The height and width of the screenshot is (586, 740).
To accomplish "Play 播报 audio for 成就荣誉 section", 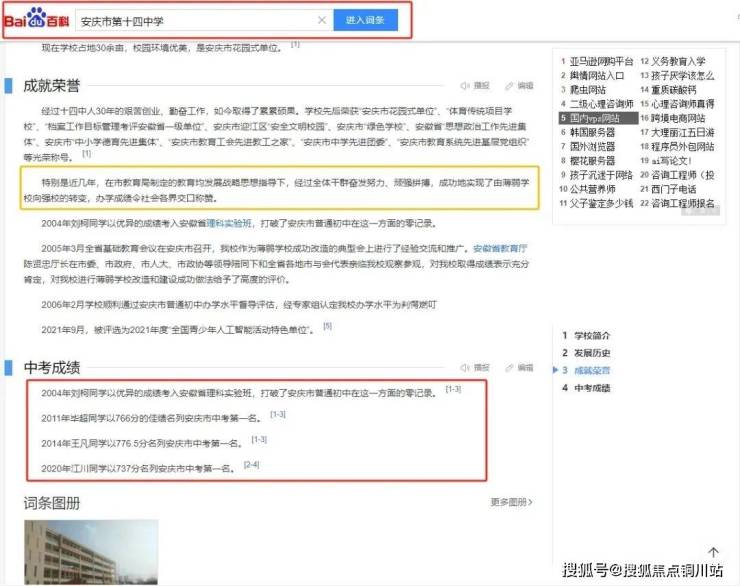I will (x=475, y=85).
